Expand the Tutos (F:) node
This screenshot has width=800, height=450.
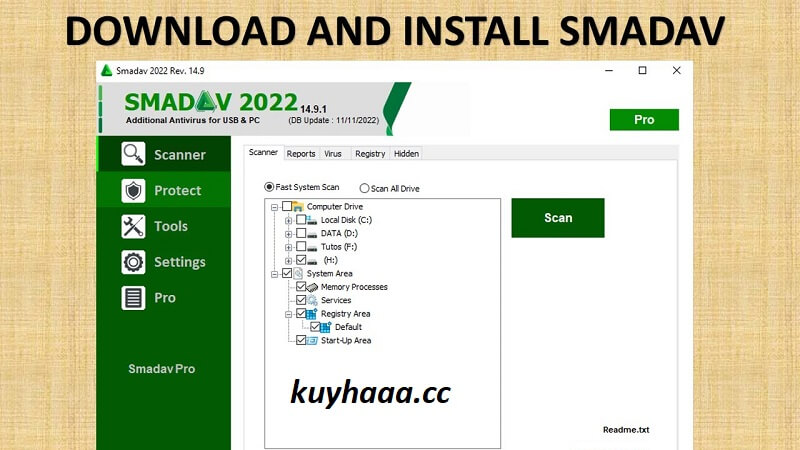(288, 247)
